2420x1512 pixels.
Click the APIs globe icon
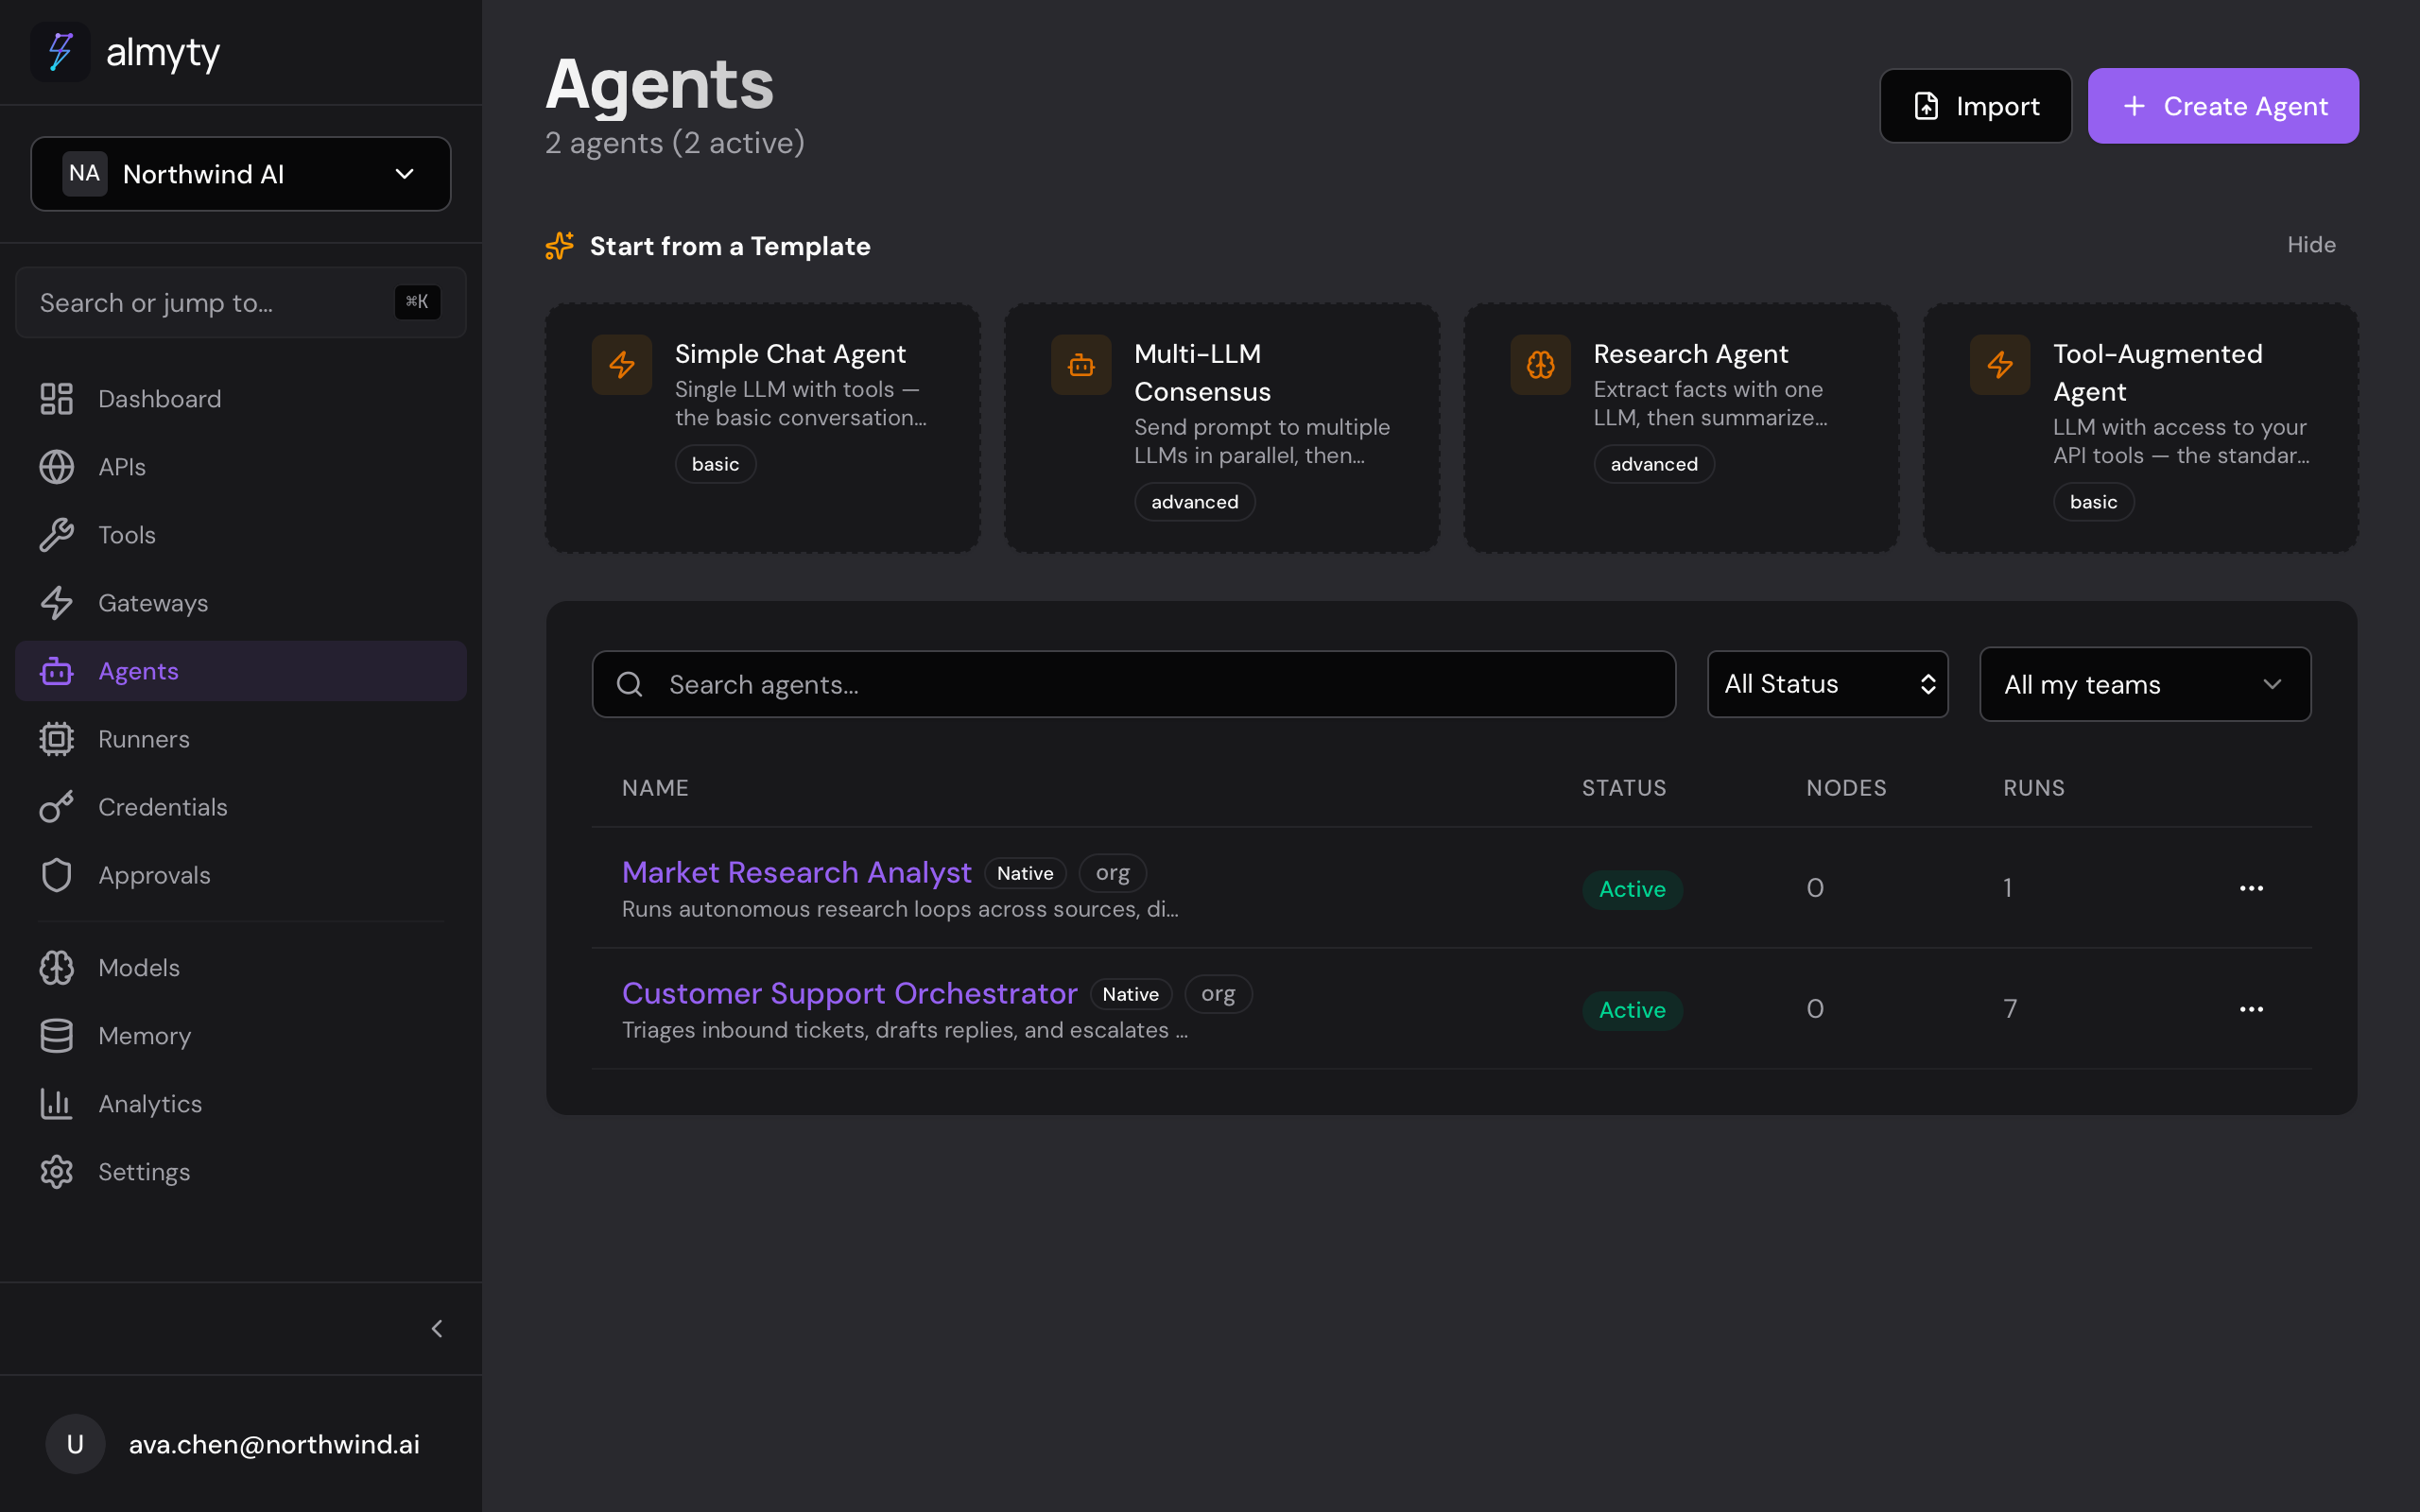click(57, 467)
